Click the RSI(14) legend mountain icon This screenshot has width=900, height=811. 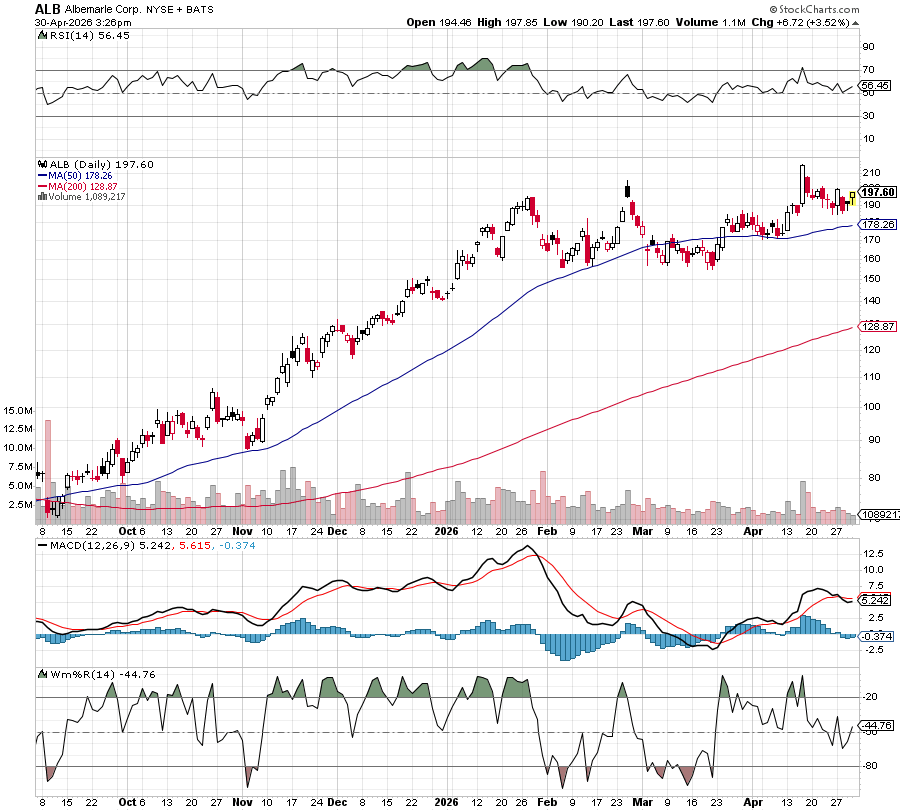click(41, 34)
